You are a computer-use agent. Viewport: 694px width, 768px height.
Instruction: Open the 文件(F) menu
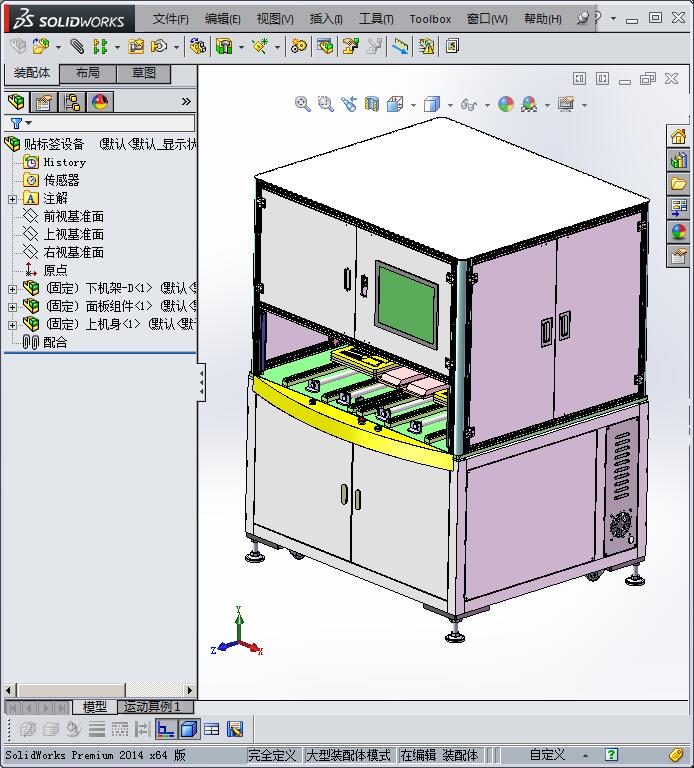[x=170, y=19]
